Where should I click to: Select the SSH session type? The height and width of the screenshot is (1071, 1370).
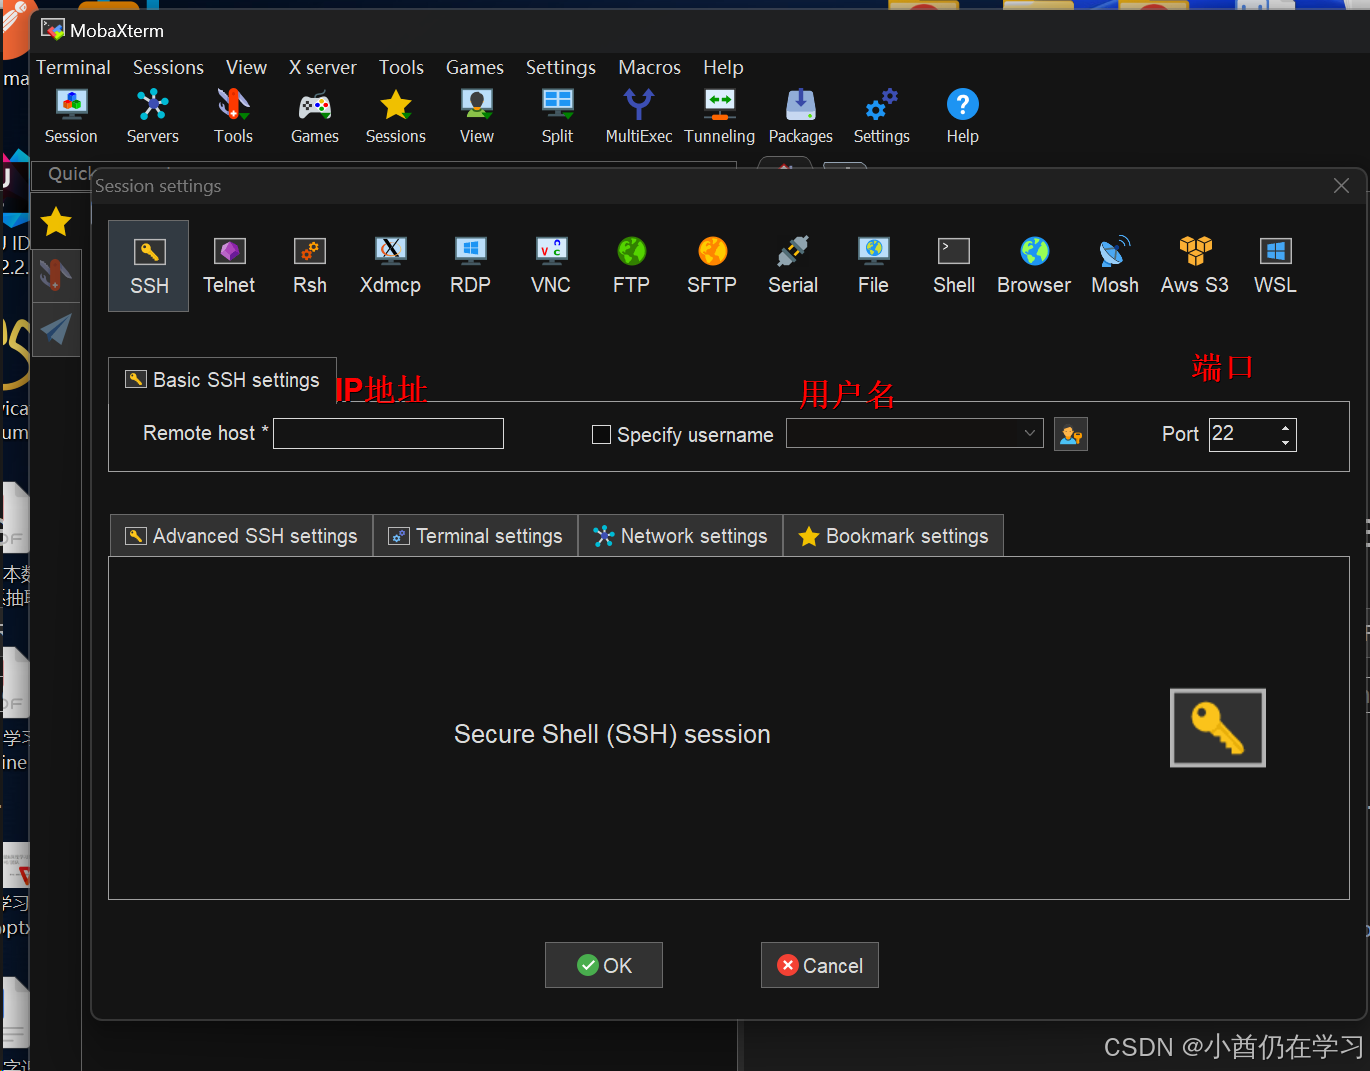coord(149,266)
